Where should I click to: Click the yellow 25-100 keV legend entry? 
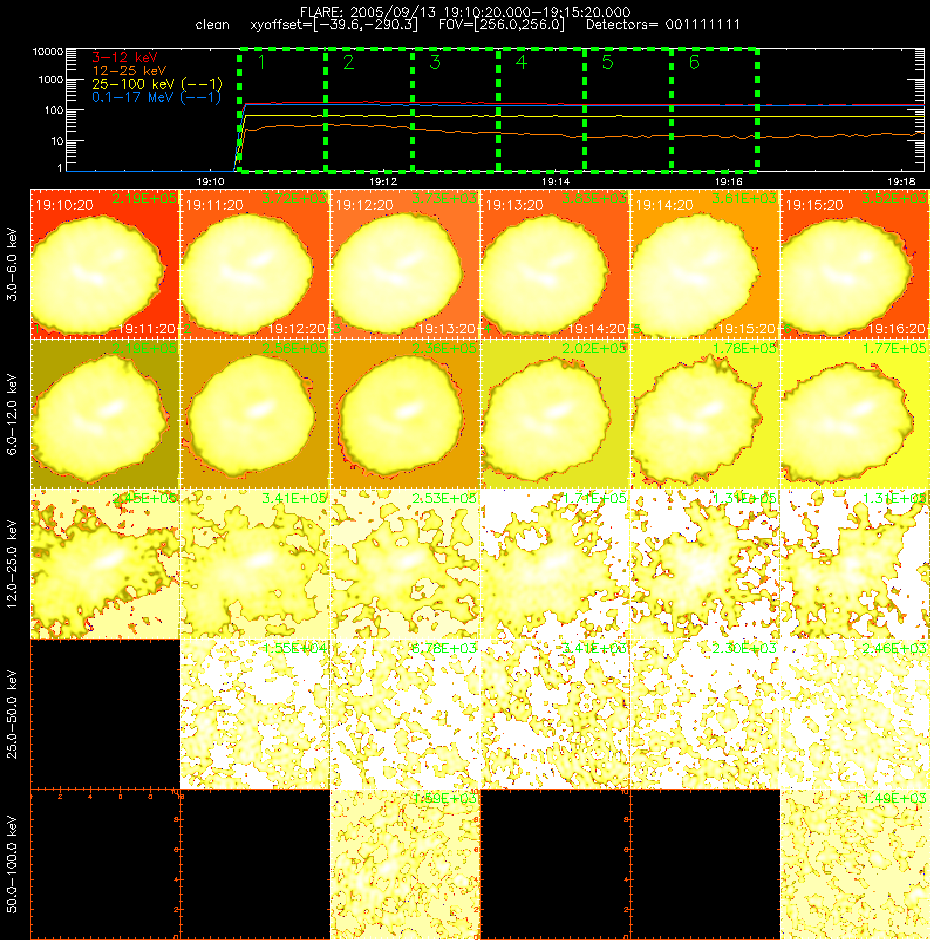pos(157,84)
